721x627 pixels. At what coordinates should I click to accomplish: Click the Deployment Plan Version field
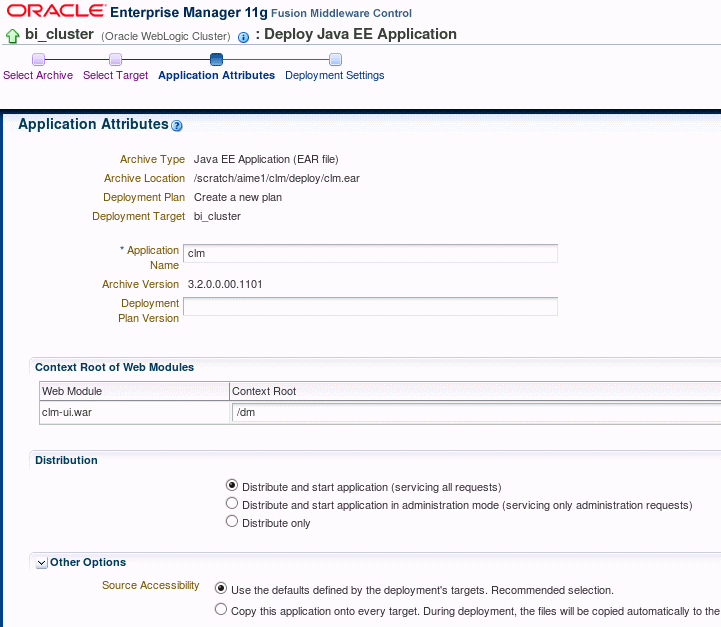coord(370,307)
